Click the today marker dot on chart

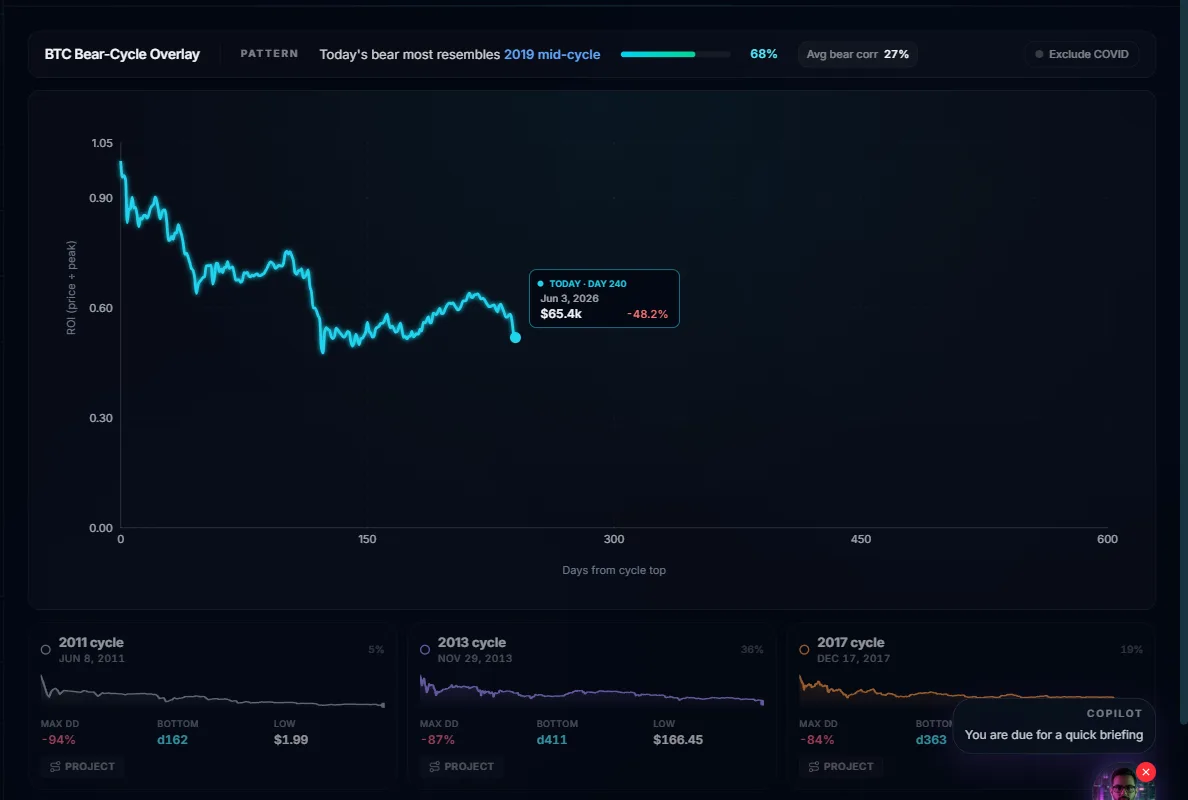click(515, 337)
